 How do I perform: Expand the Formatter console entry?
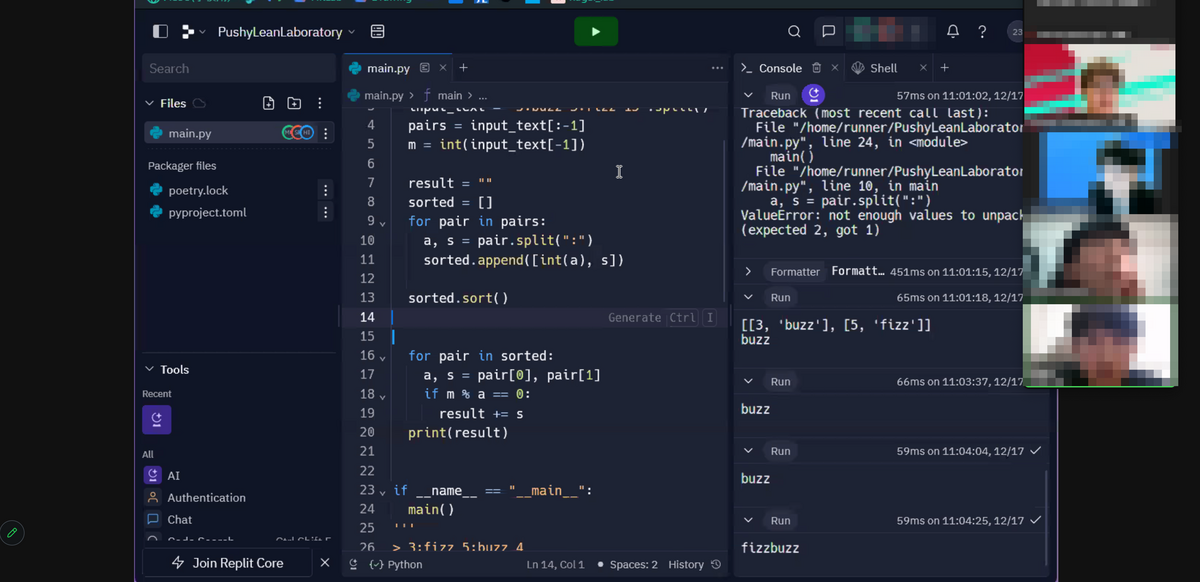[748, 271]
